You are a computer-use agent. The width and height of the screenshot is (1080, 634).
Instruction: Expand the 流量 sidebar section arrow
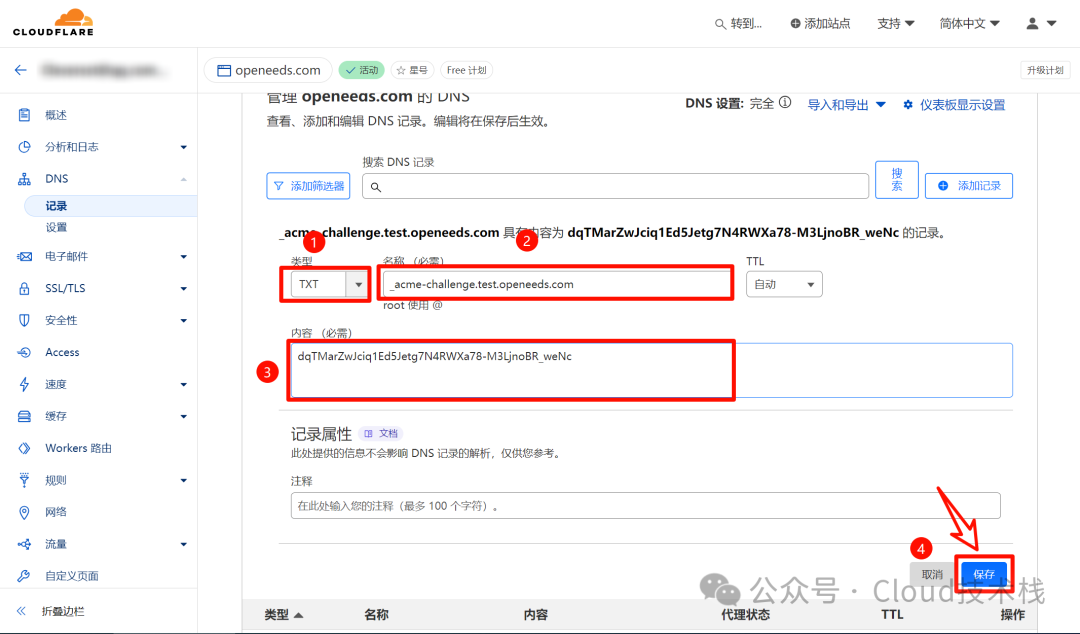pyautogui.click(x=183, y=544)
